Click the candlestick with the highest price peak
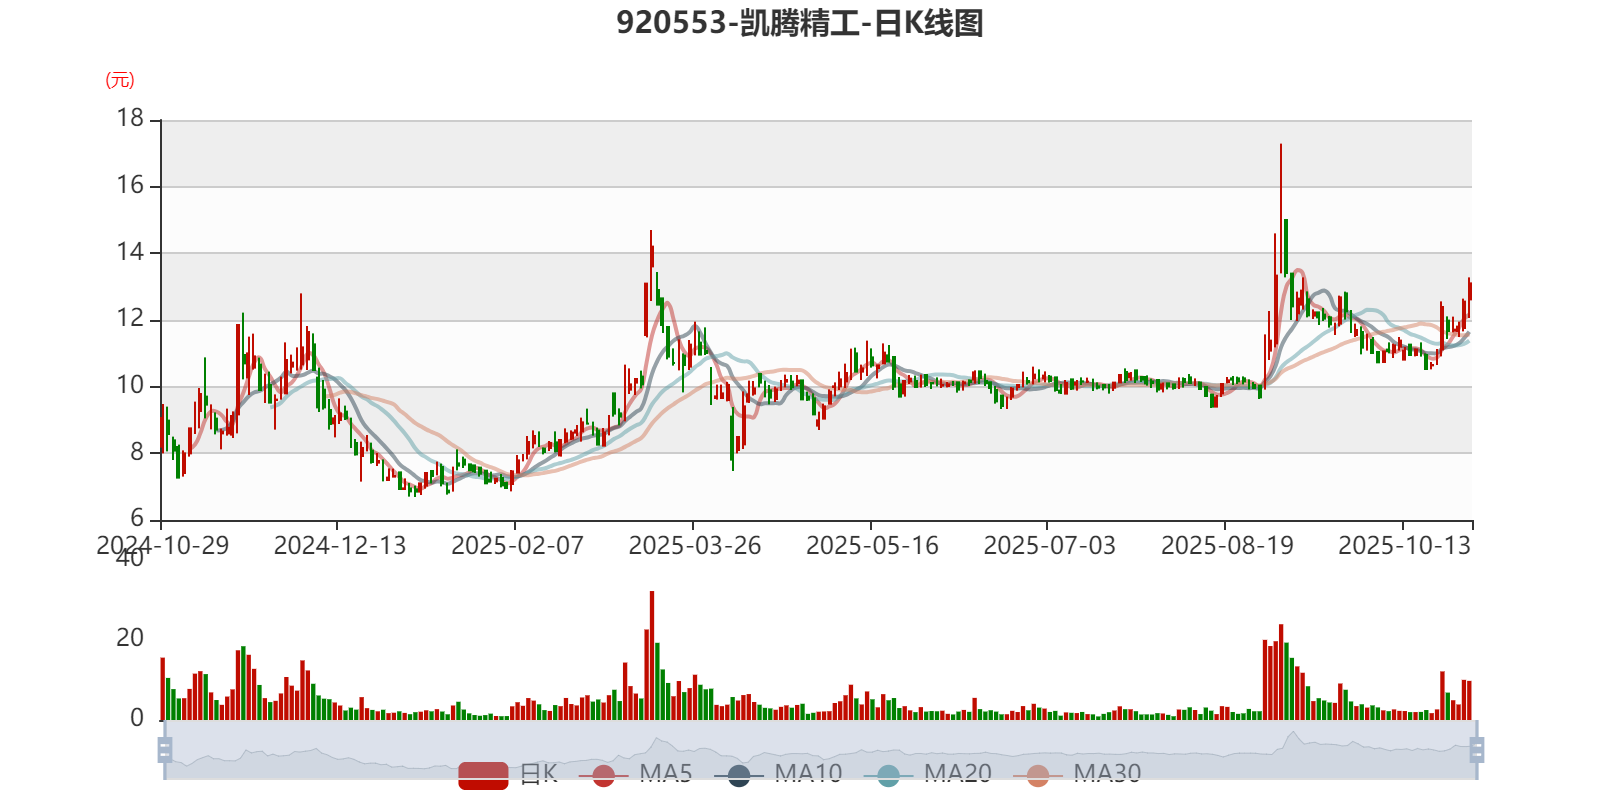This screenshot has width=1600, height=800. (1280, 210)
